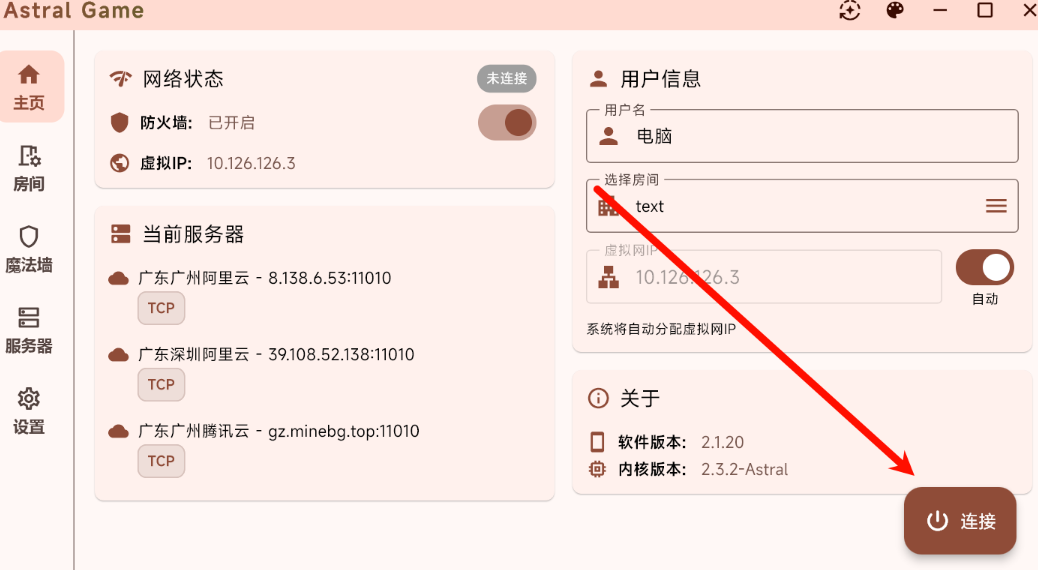Open the 选择房间 room list menu icon
Screen dimensions: 1038x570
coord(996,206)
